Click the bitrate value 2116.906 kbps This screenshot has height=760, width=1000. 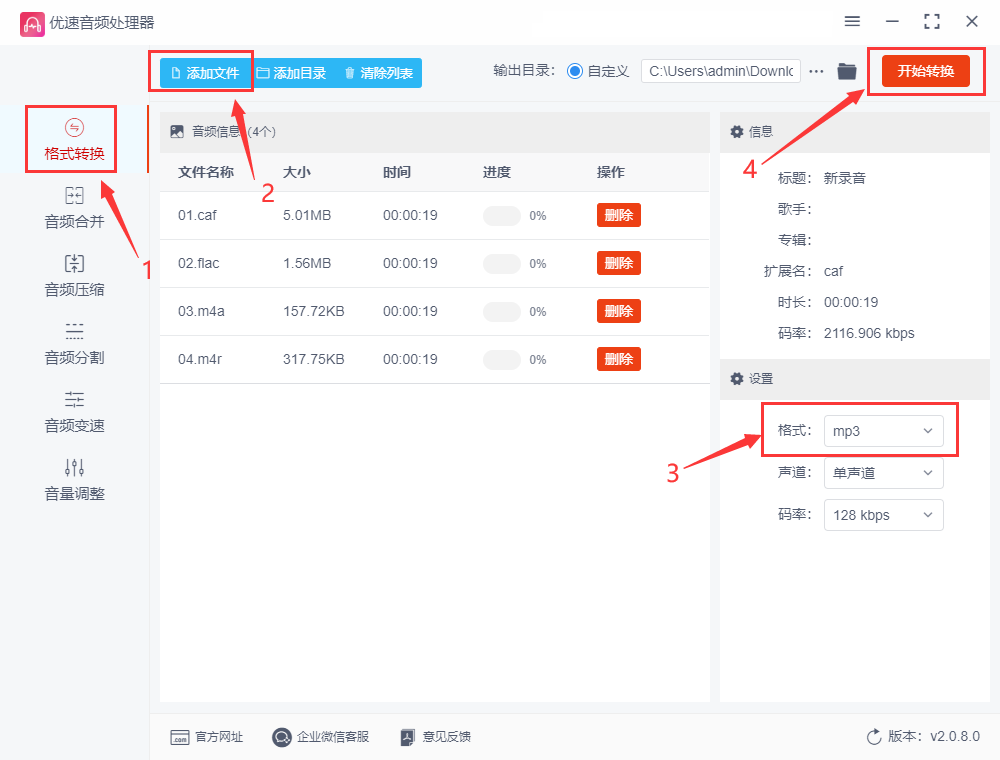click(x=869, y=333)
